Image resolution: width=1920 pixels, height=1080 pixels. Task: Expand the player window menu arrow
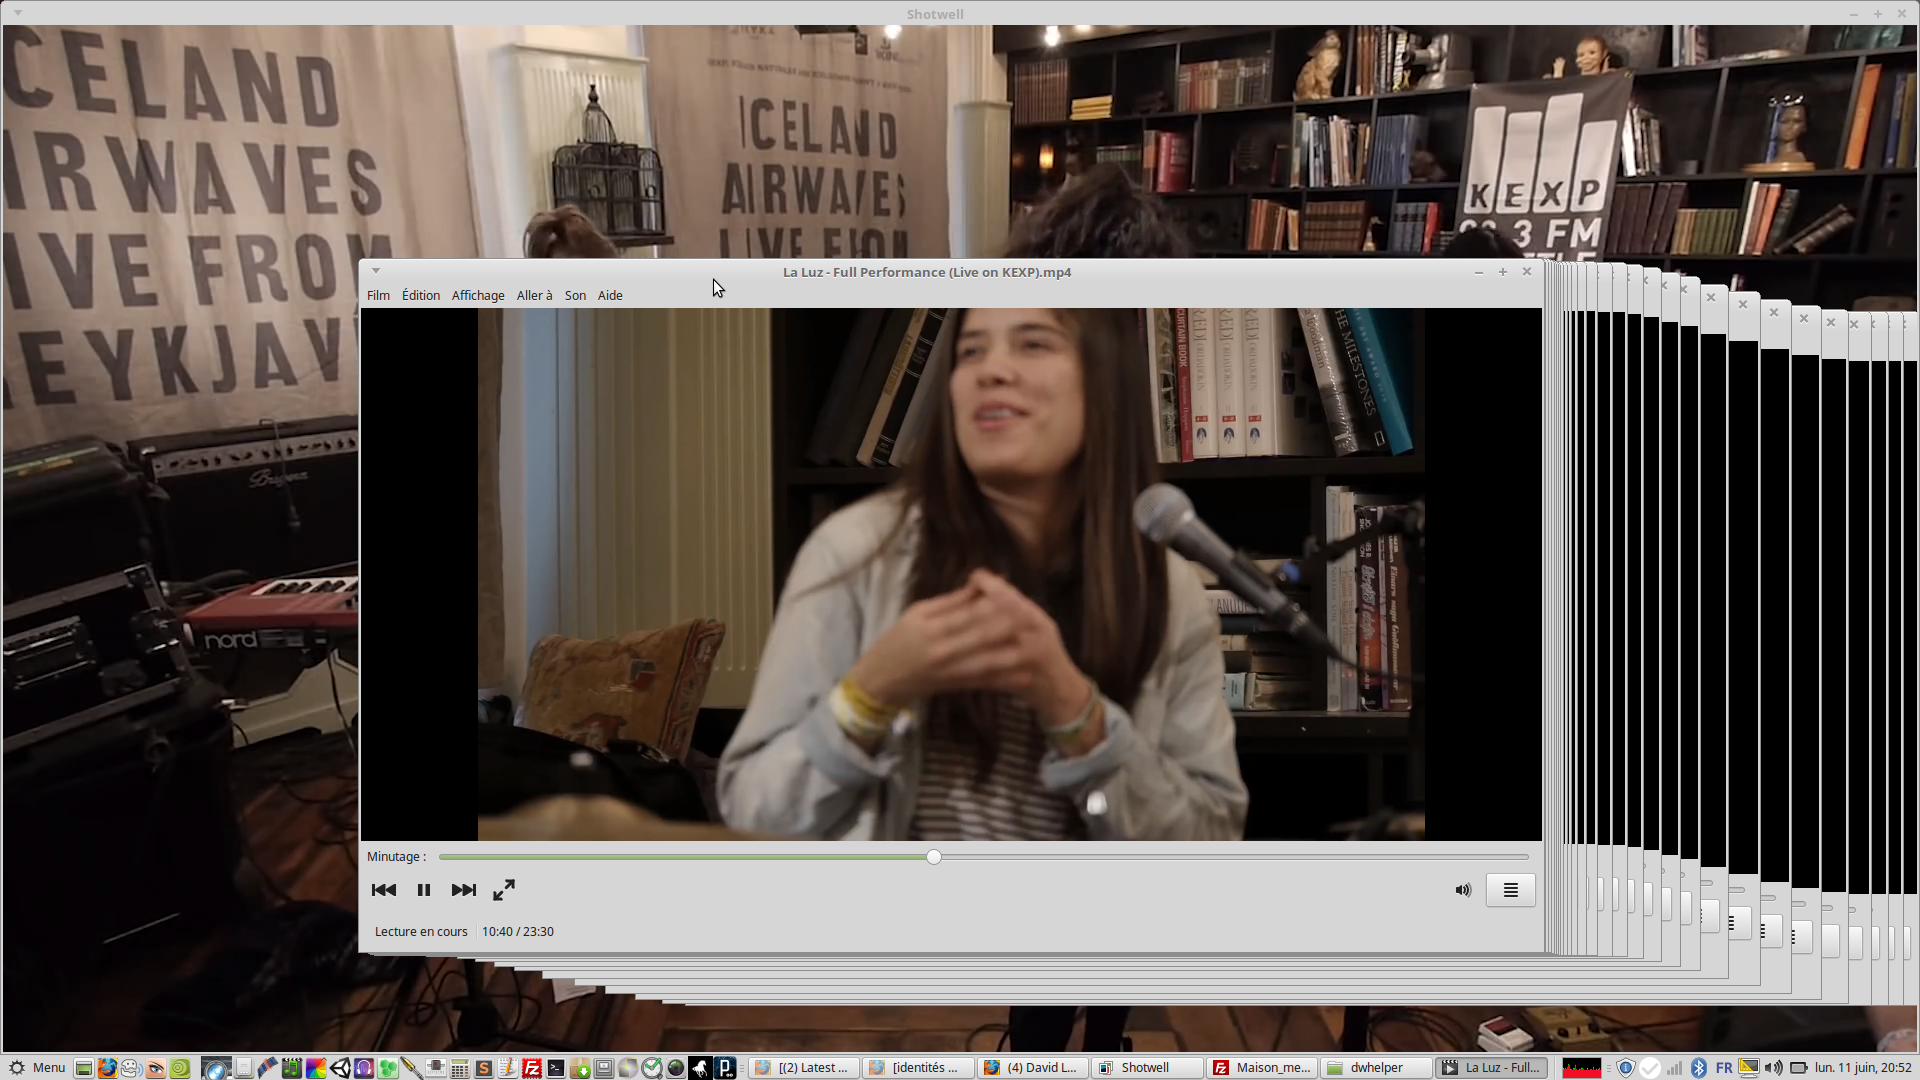pos(376,271)
